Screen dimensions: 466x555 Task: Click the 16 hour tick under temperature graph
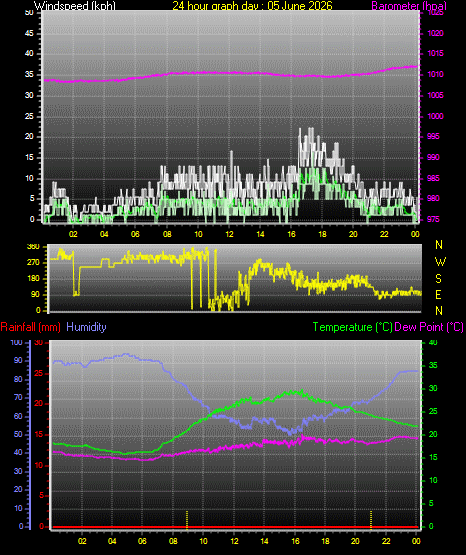(295, 541)
